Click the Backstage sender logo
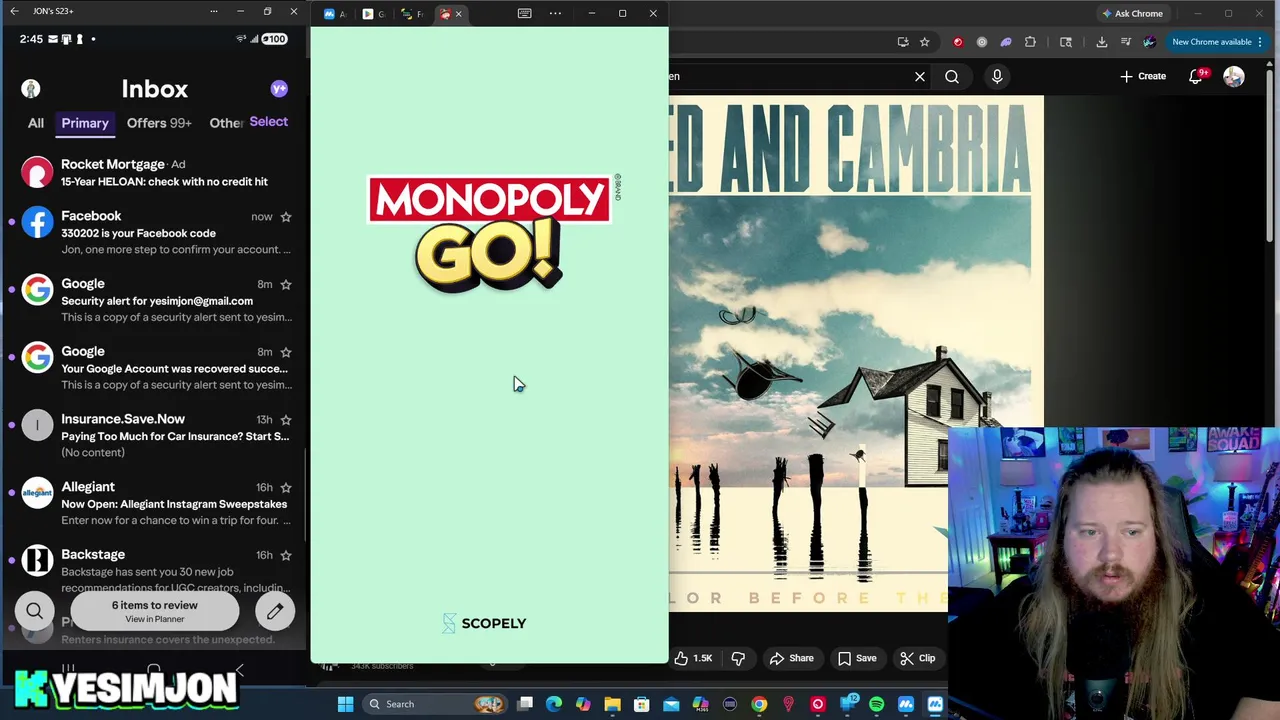Viewport: 1280px width, 720px height. point(37,561)
